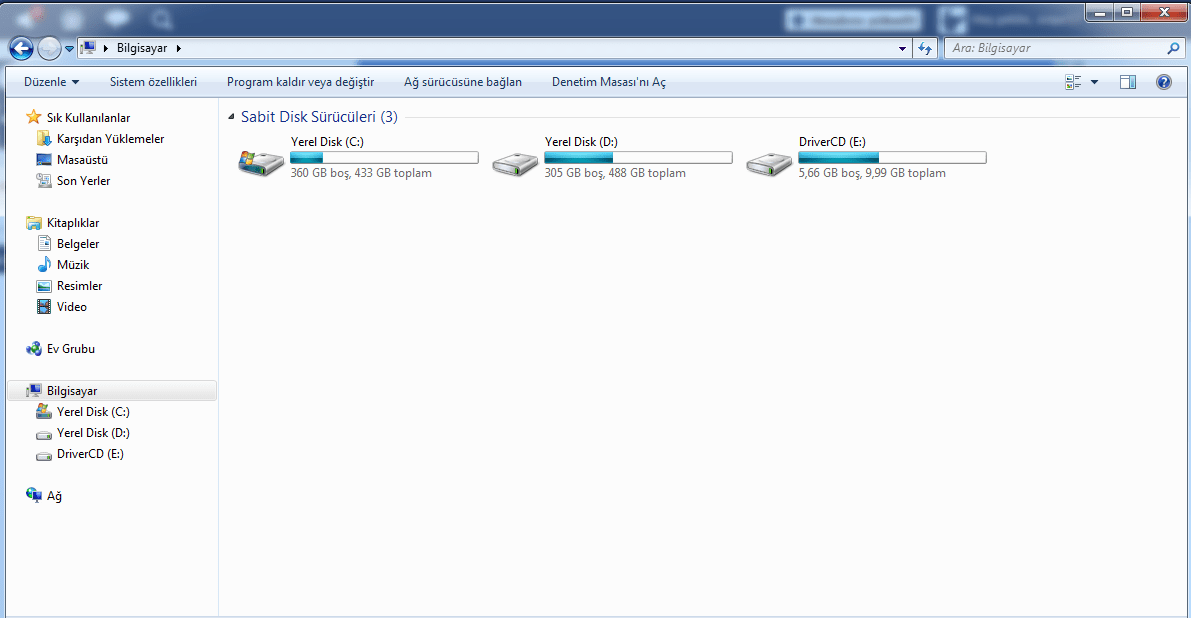Open the recent pages dropdown arrow
The image size is (1191, 618).
[69, 49]
